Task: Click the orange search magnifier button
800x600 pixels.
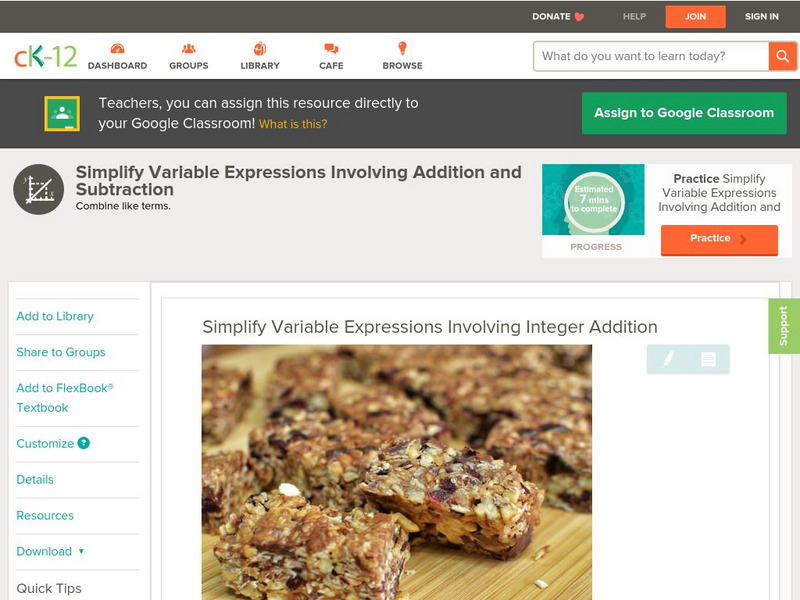Action: click(782, 56)
